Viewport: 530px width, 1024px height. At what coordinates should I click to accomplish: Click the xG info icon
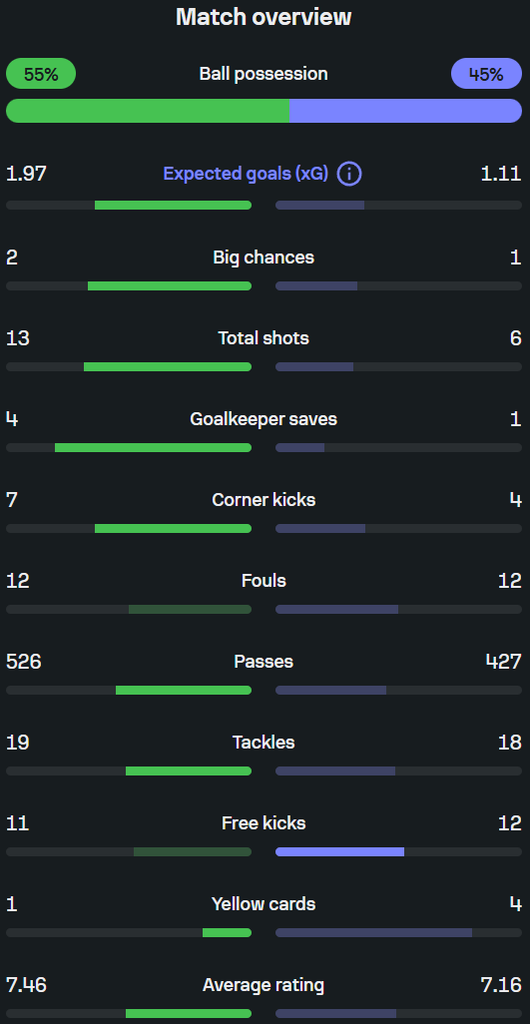pyautogui.click(x=349, y=174)
